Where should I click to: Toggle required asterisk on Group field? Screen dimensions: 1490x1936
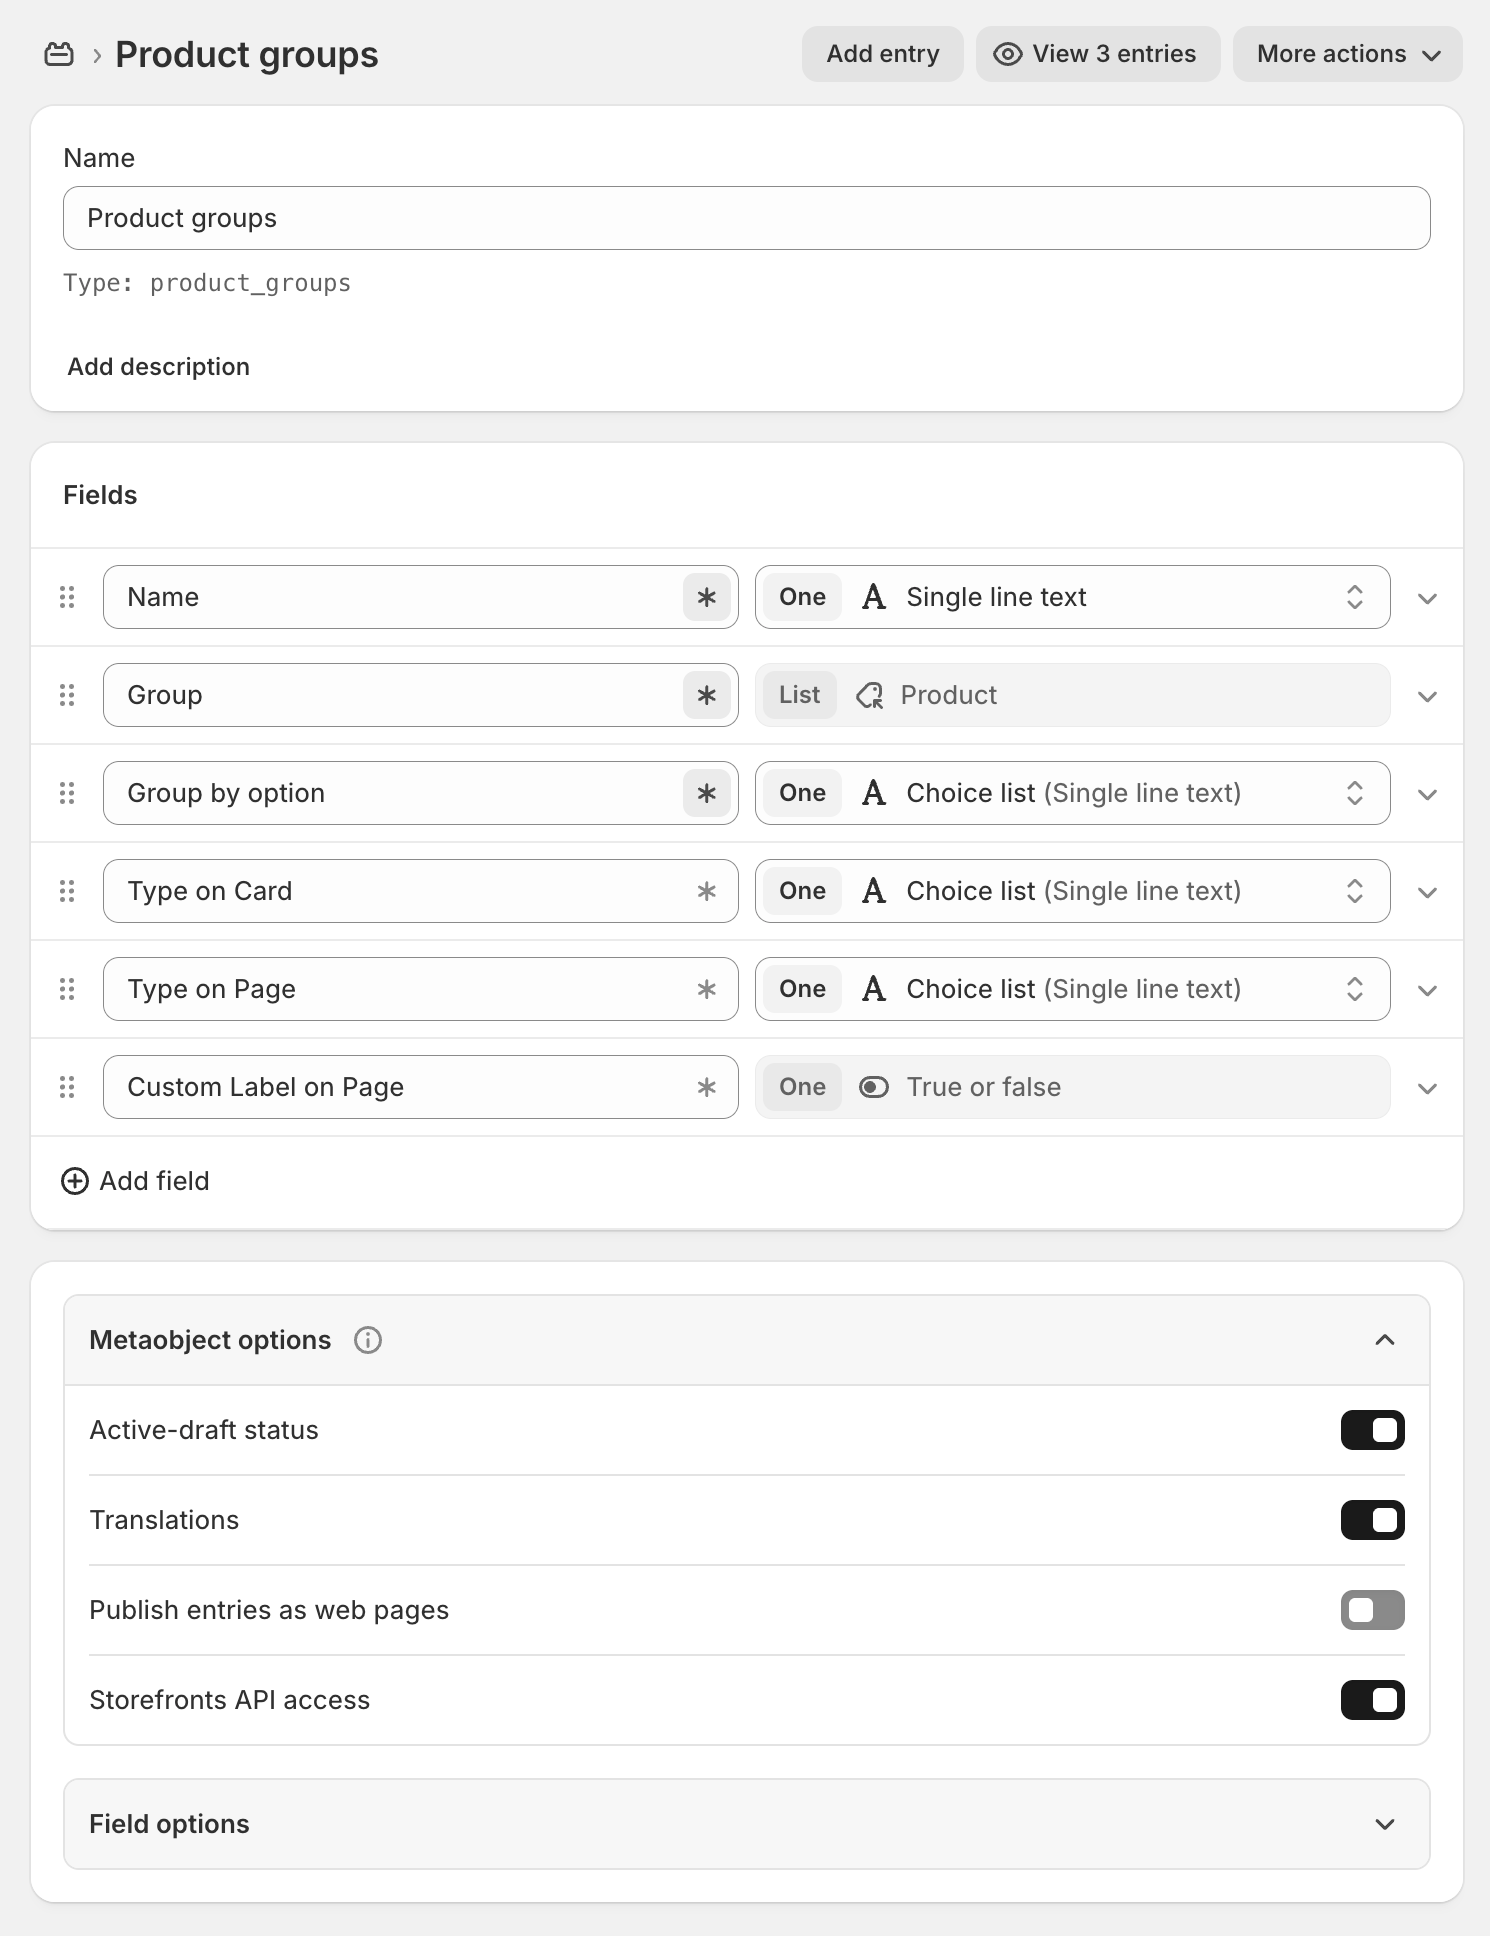tap(706, 695)
